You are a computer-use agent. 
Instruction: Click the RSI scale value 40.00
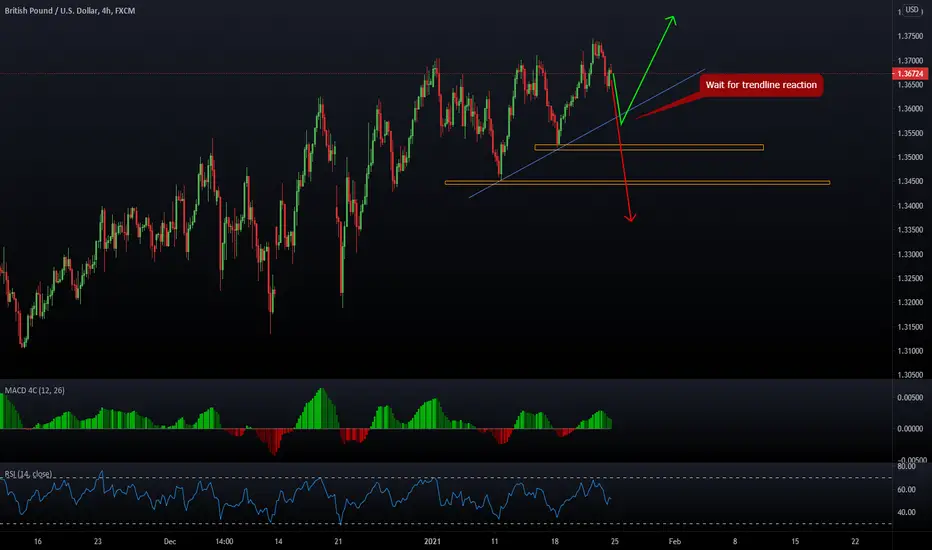pyautogui.click(x=907, y=513)
